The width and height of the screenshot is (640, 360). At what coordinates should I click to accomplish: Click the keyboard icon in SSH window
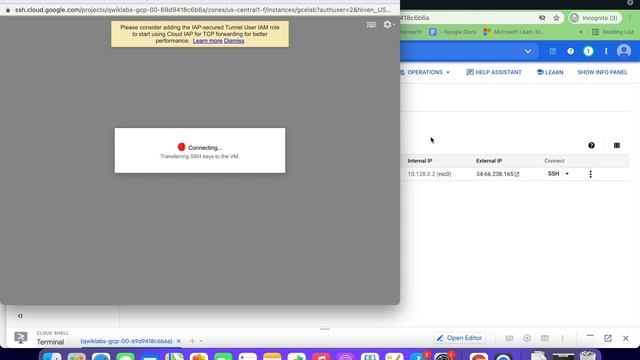371,25
